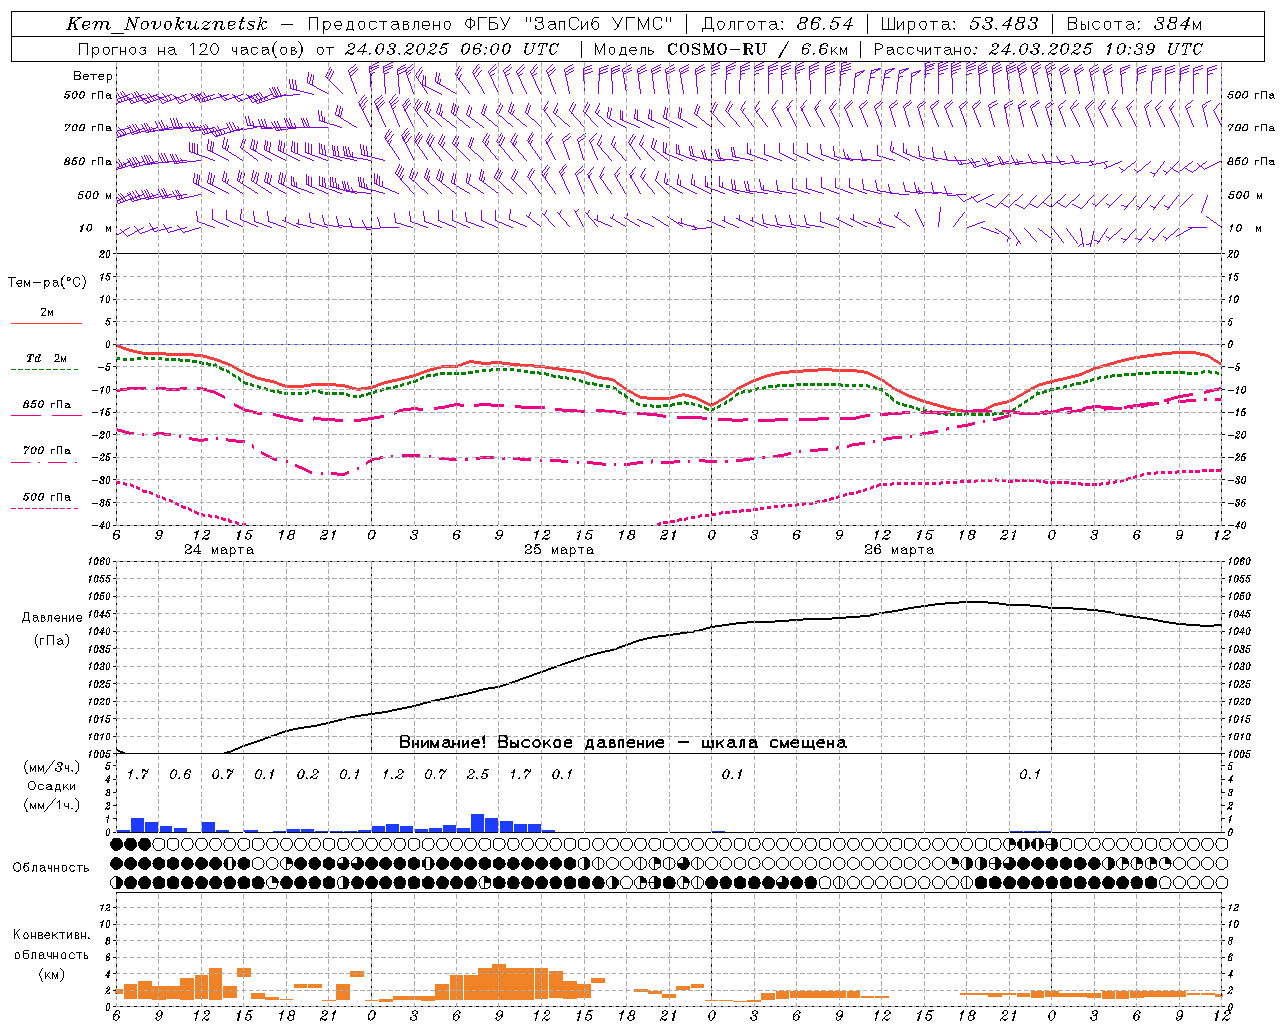Click the Осадки precipitation label
This screenshot has width=1280, height=1024.
pyautogui.click(x=51, y=786)
